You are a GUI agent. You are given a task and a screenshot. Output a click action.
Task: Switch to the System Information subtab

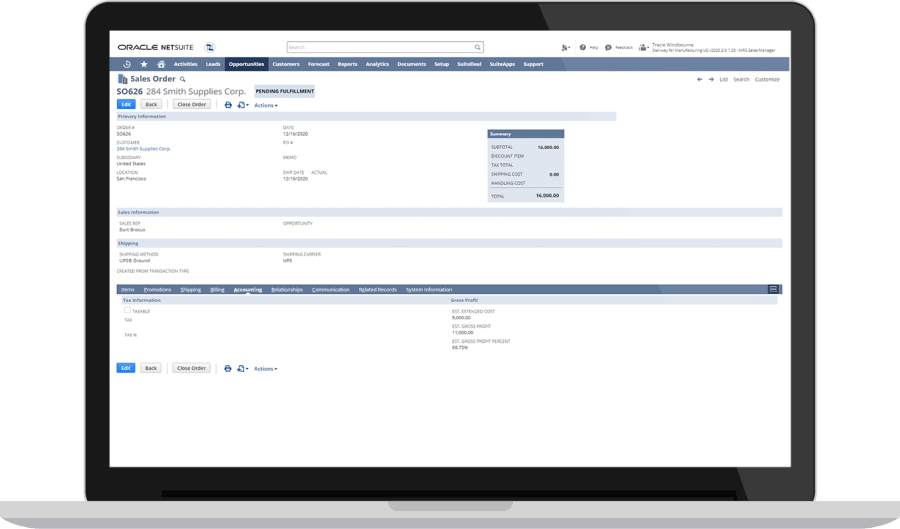click(x=429, y=290)
